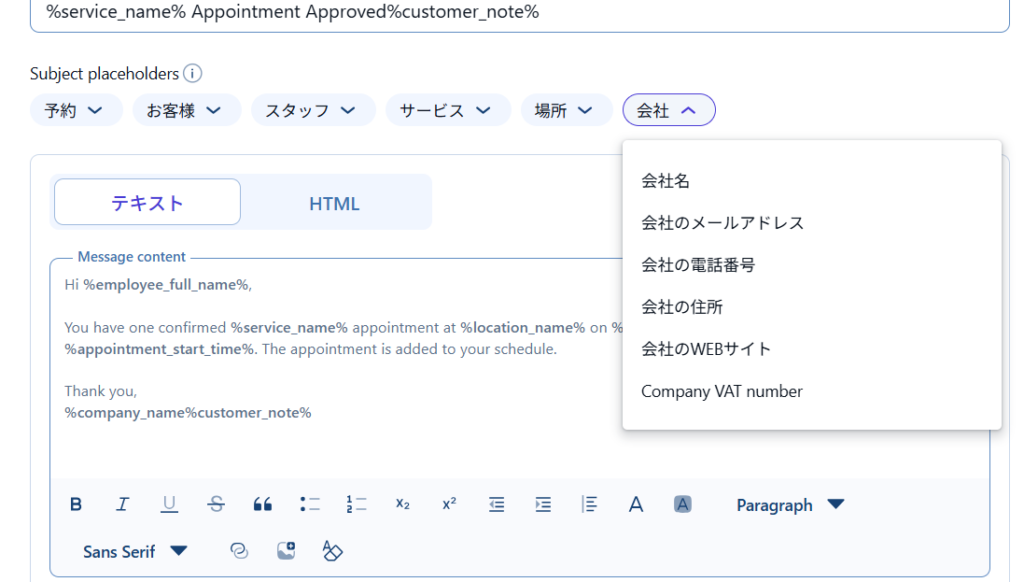Click the Subject placeholders info icon
This screenshot has height=582, width=1024.
[x=193, y=74]
